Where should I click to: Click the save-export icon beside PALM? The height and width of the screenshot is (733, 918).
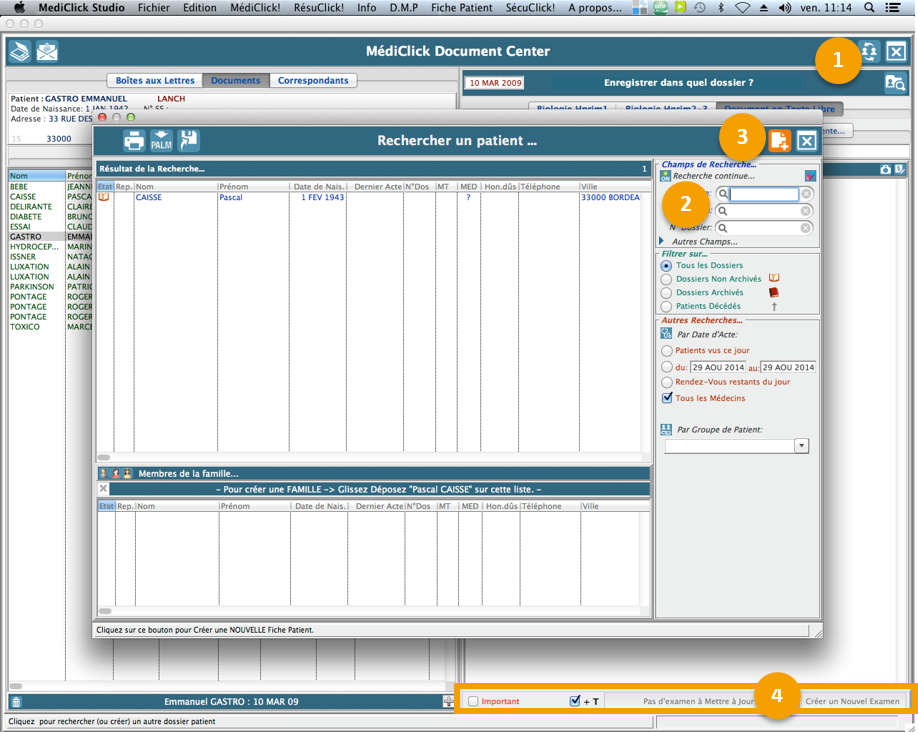[x=188, y=141]
